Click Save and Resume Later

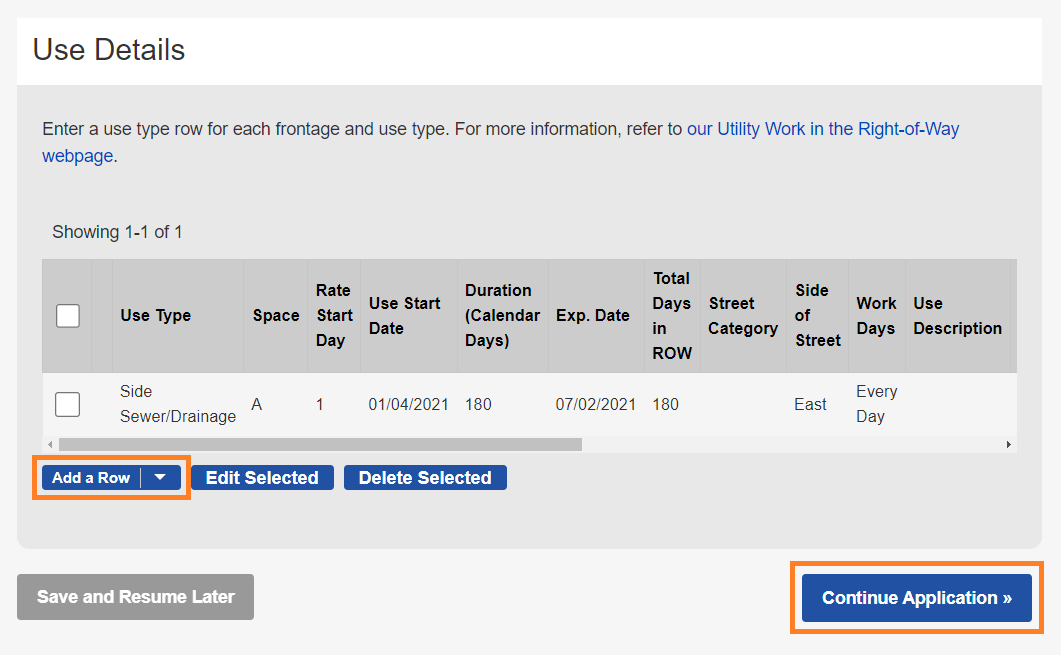point(135,597)
